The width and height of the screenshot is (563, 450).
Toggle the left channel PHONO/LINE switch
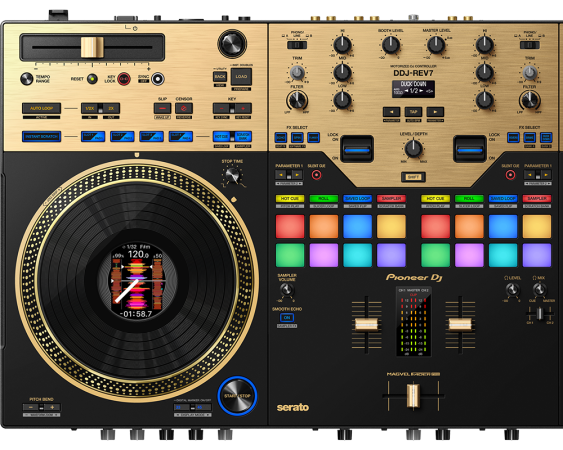tap(297, 45)
